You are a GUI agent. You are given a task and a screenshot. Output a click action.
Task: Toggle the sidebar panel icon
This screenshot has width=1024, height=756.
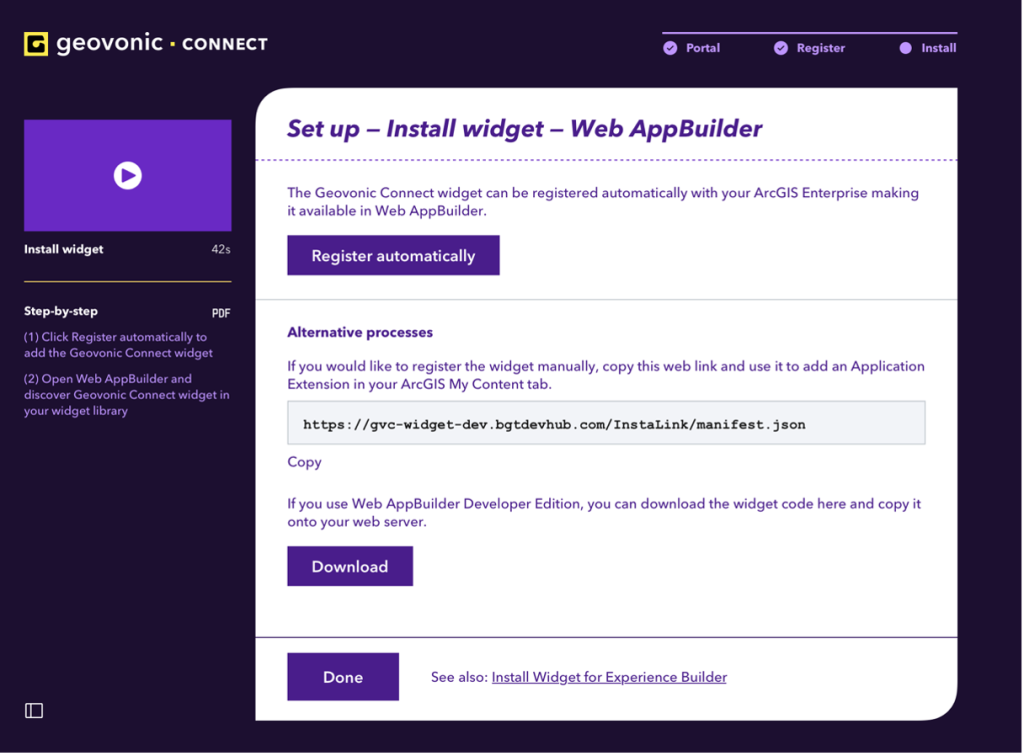click(34, 711)
